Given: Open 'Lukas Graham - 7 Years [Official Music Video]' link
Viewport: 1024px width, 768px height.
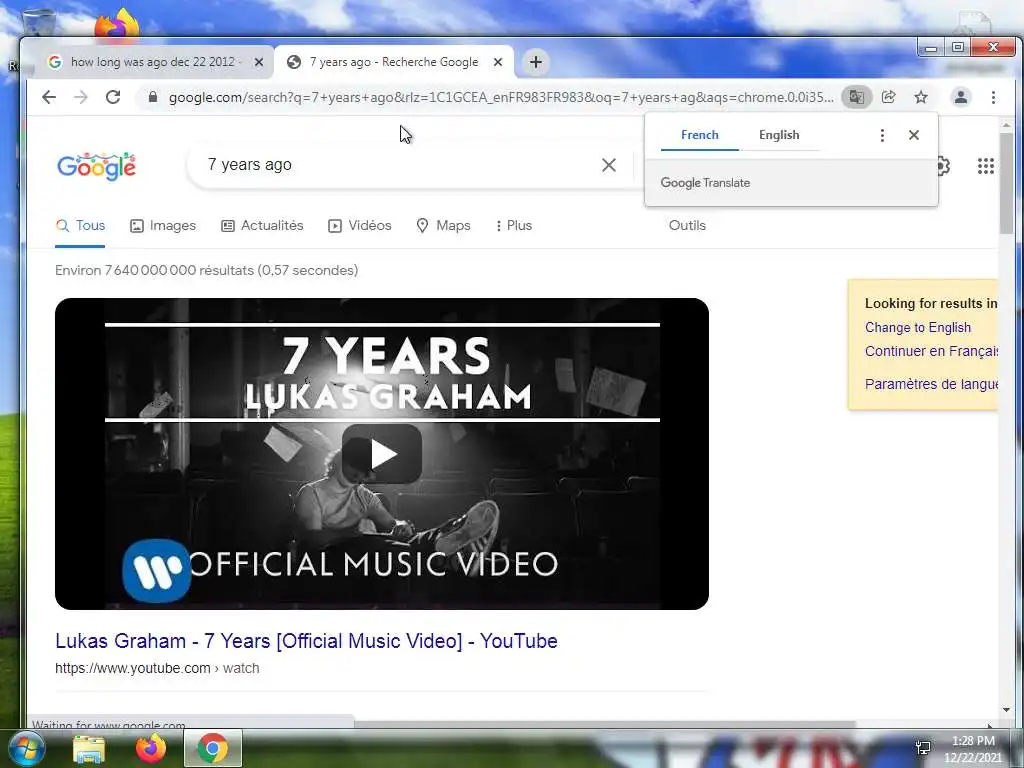Looking at the screenshot, I should click(x=306, y=641).
